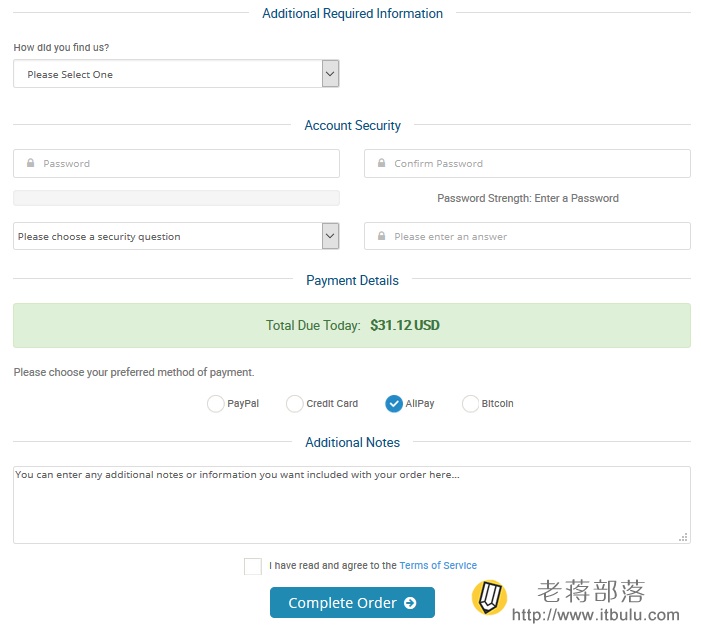
Task: Click the Confirm Password input field
Action: [527, 164]
